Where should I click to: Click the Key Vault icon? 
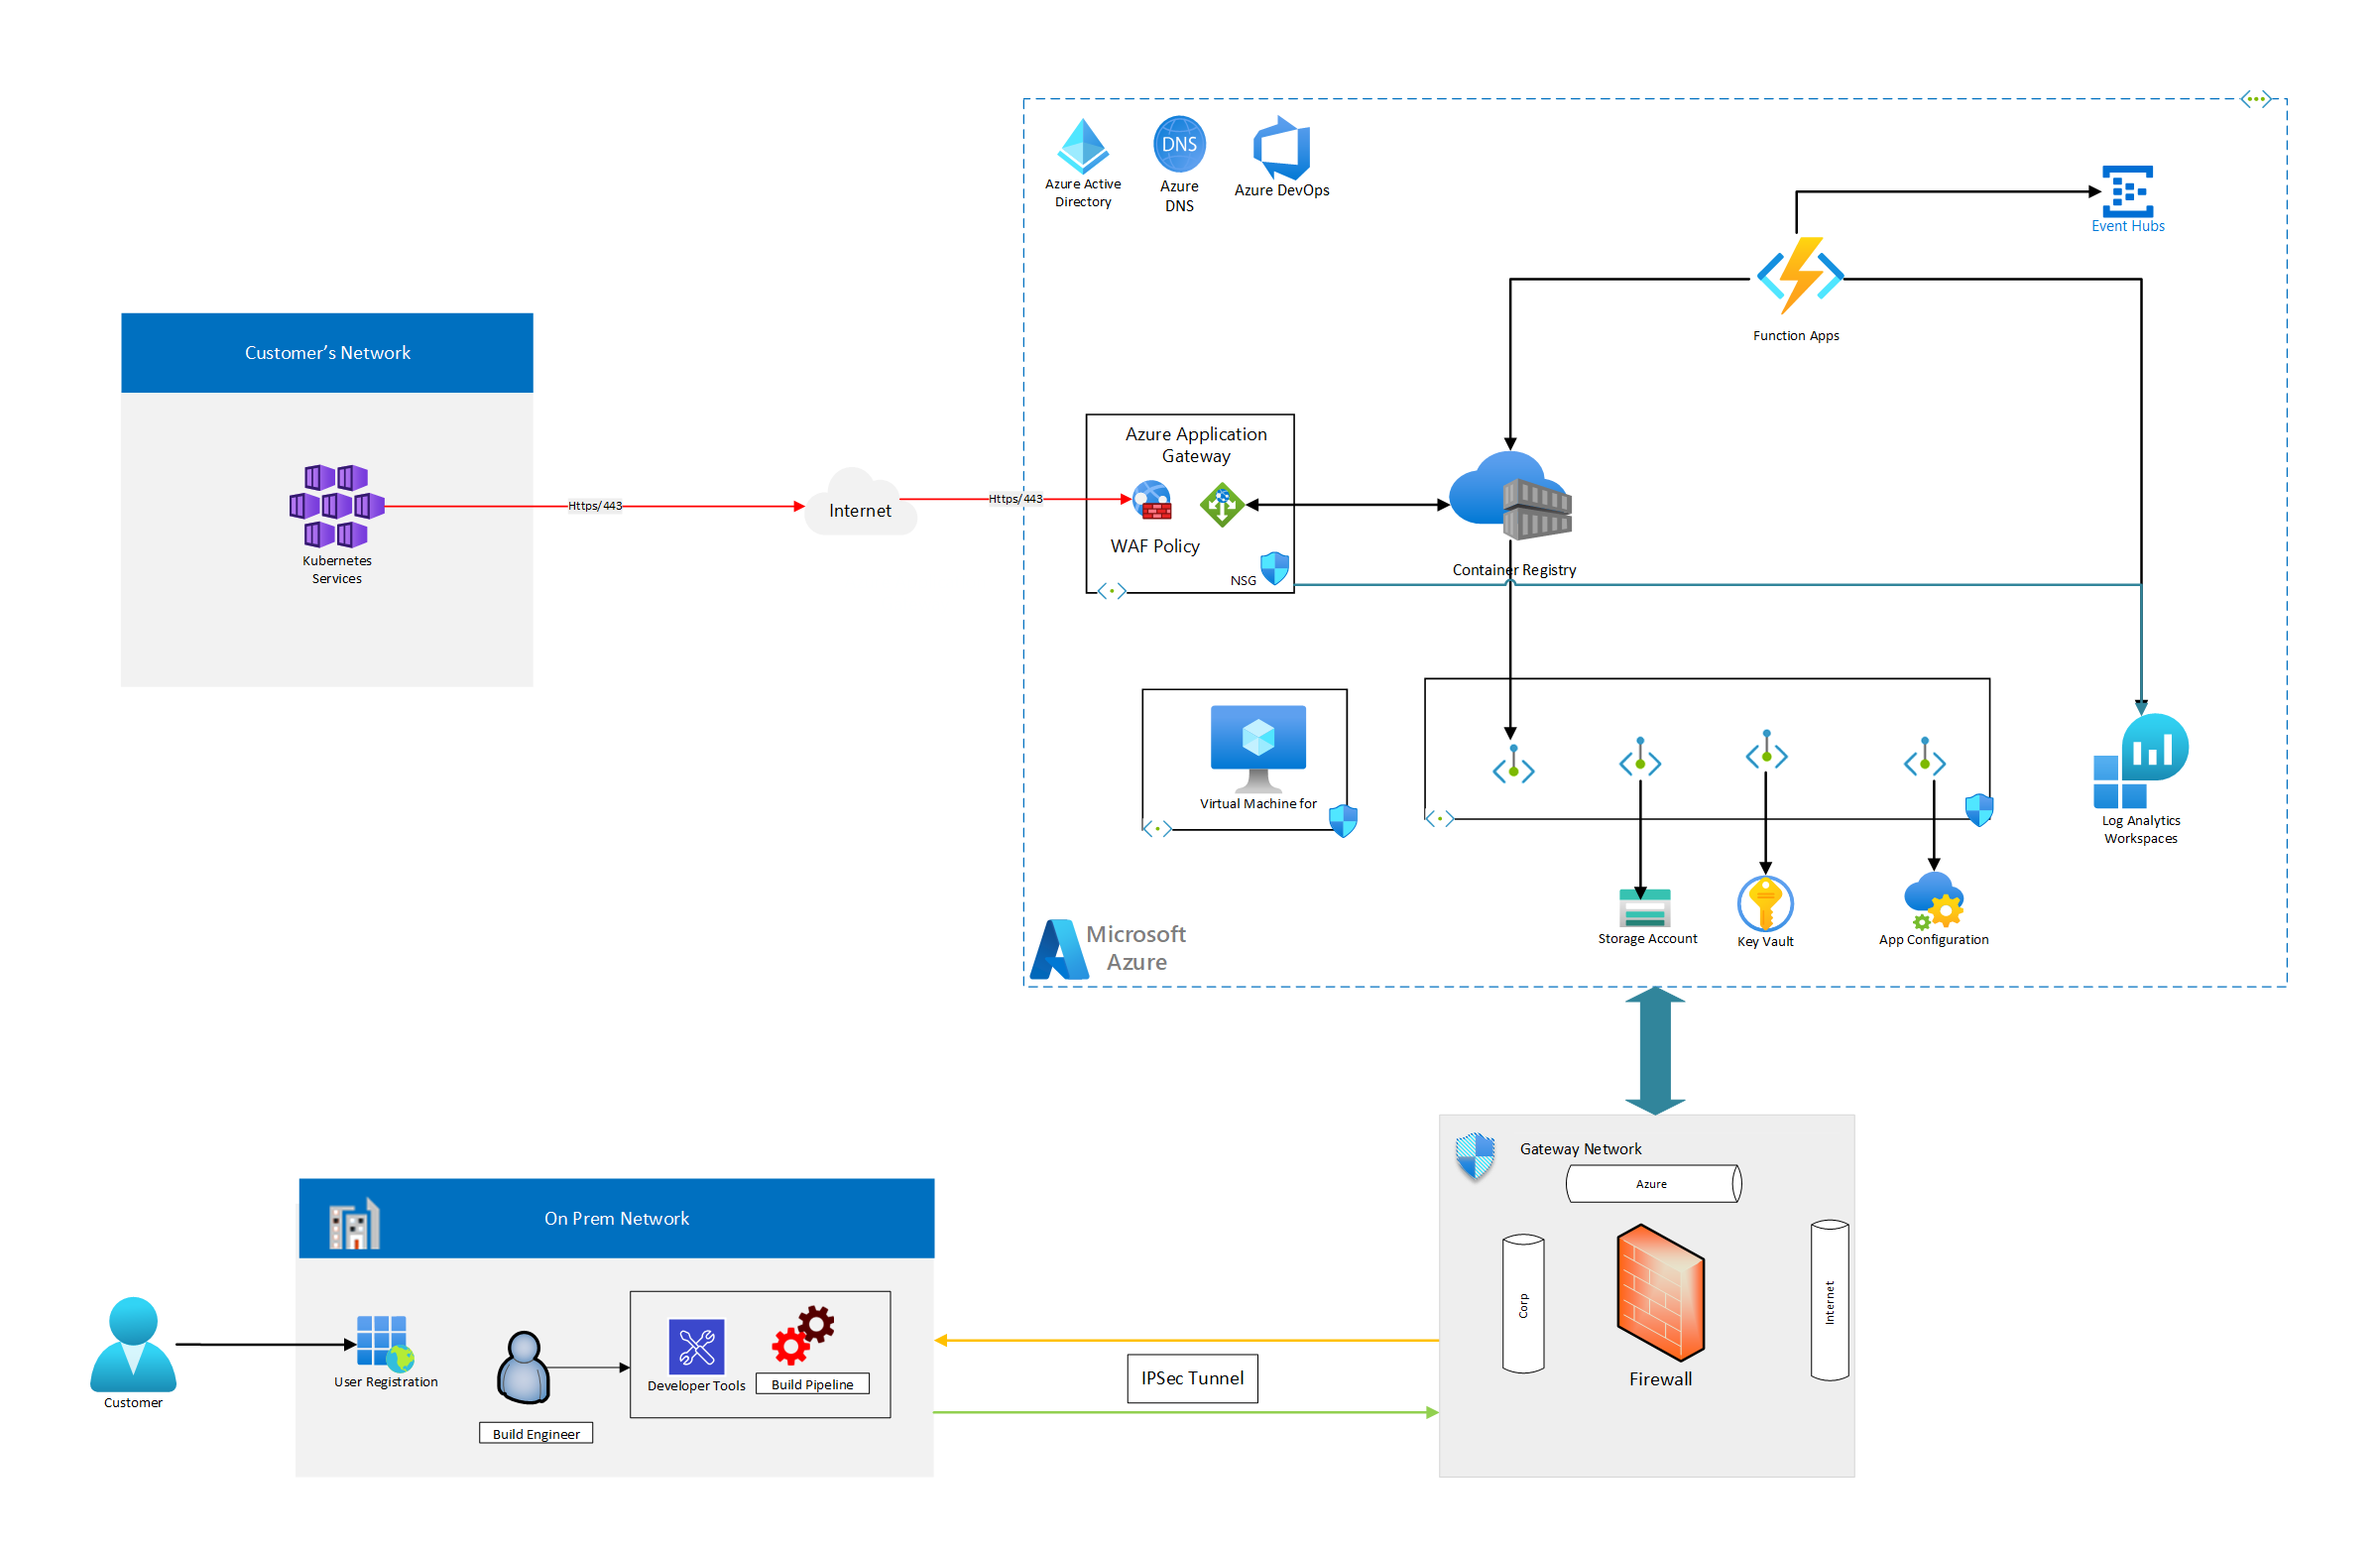point(1764,906)
